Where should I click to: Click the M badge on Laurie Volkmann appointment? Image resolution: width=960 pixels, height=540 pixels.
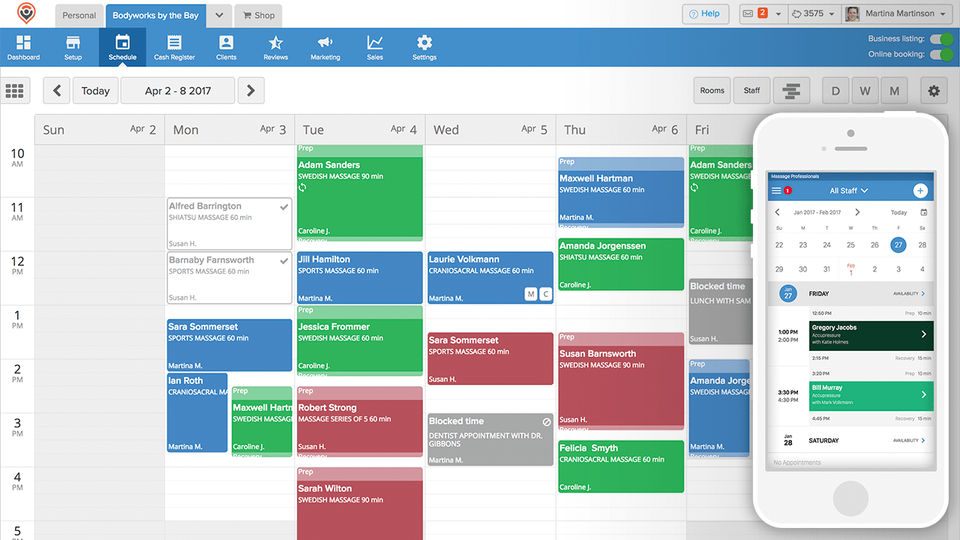531,294
